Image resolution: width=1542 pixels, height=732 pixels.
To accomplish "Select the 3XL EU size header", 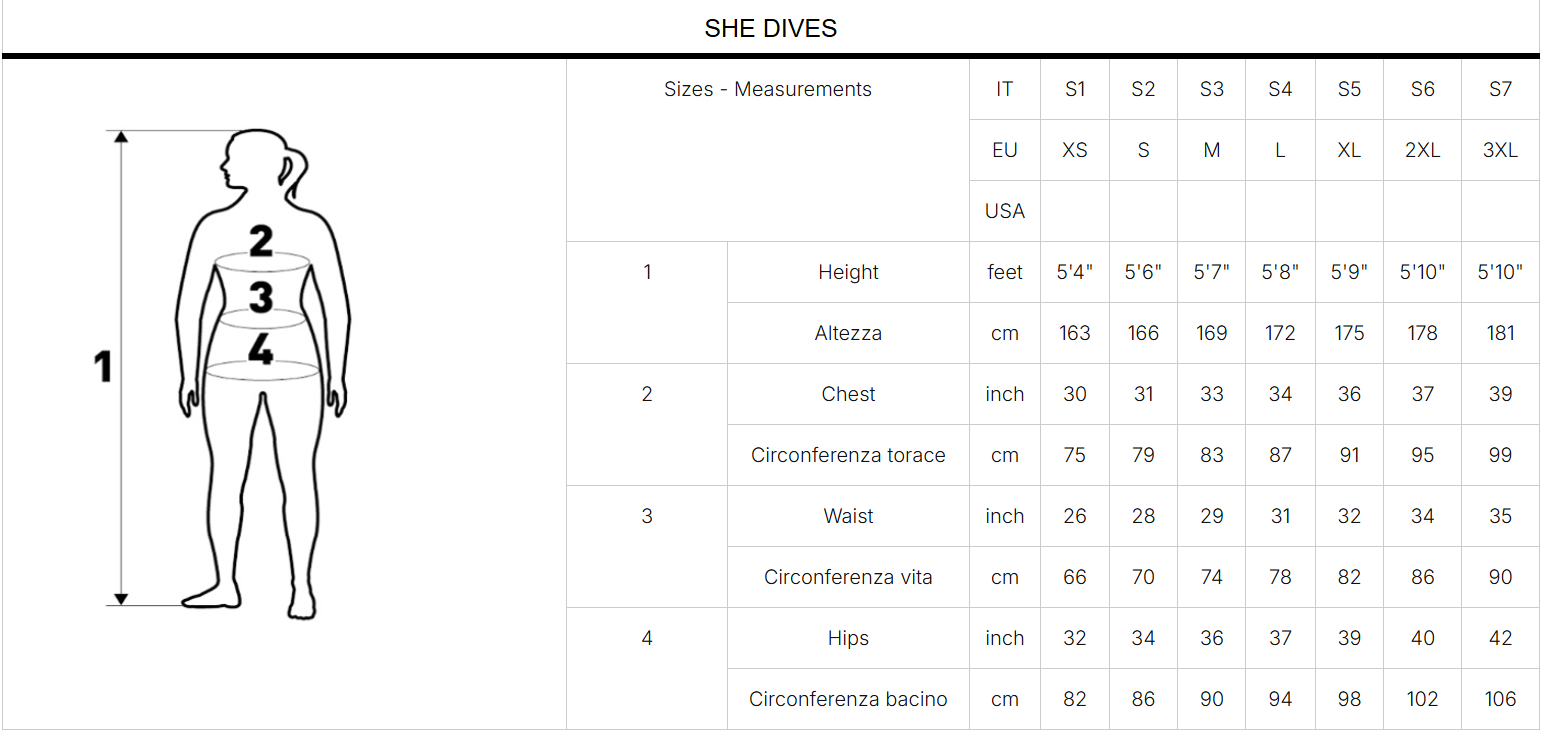I will (x=1500, y=150).
